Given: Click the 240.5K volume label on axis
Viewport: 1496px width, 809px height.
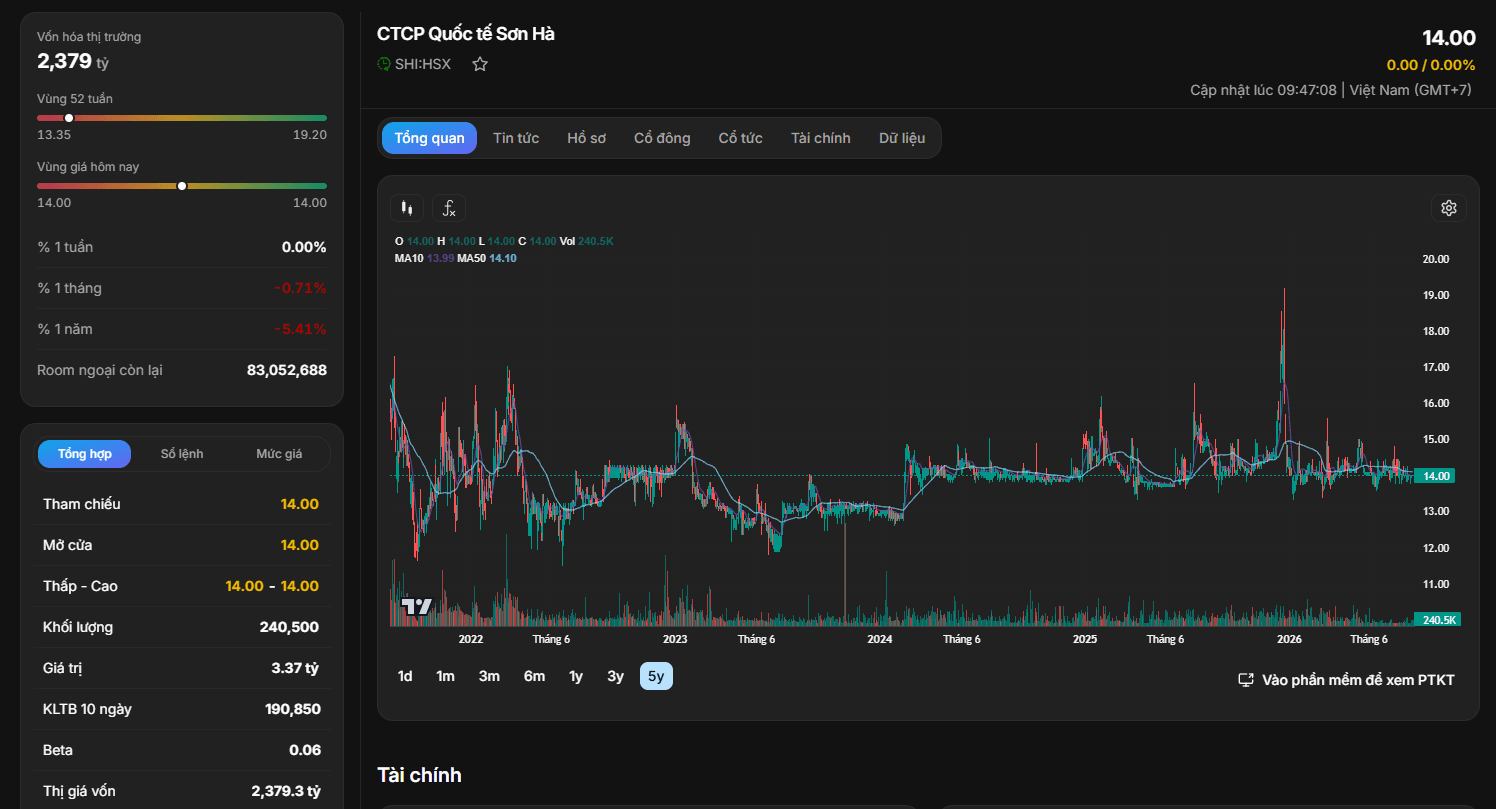Looking at the screenshot, I should tap(1437, 620).
